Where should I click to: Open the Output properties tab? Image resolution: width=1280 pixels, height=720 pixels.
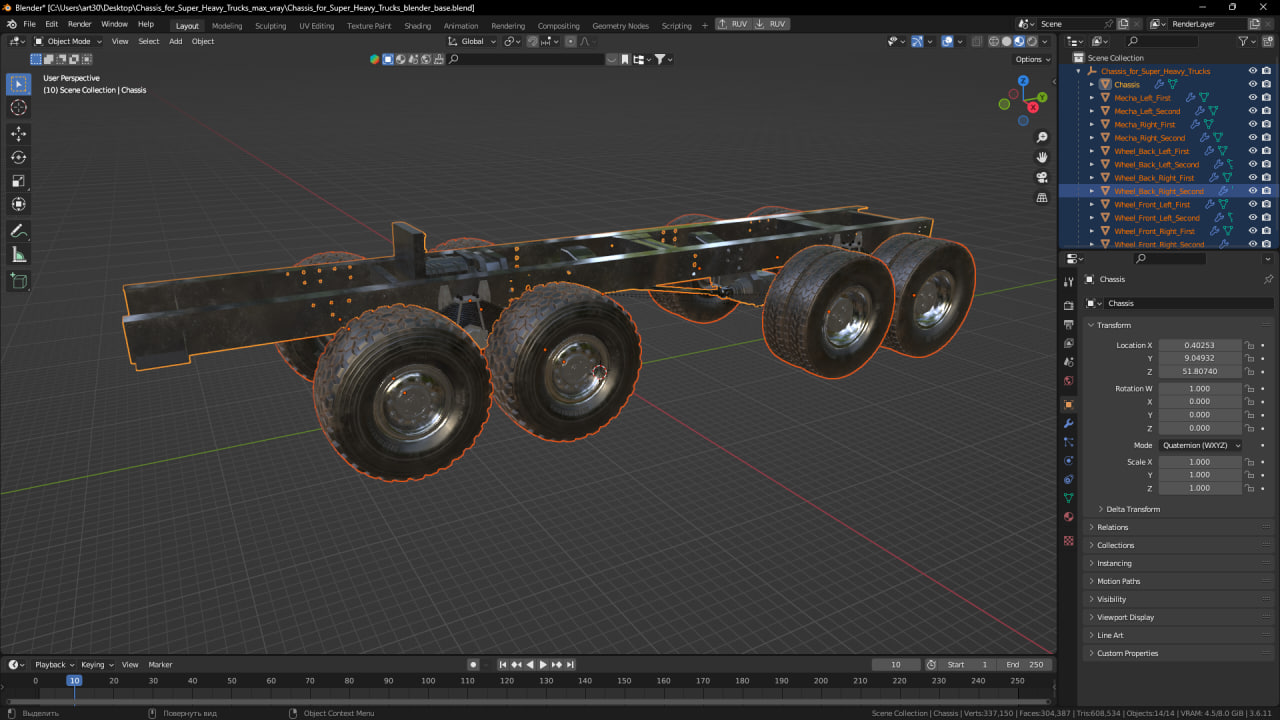tap(1068, 325)
